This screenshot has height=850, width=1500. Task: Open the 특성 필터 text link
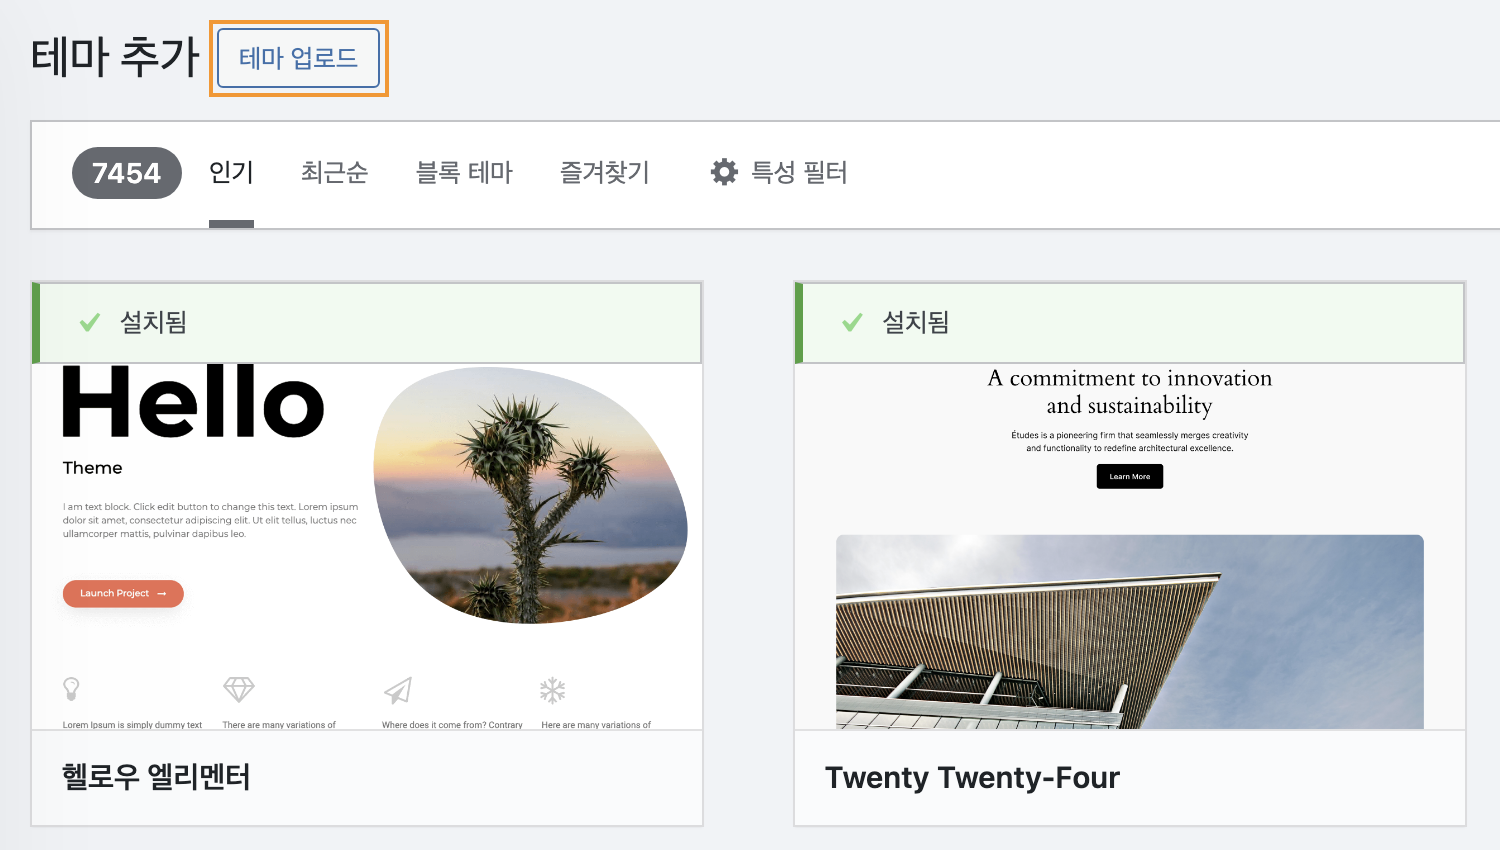click(x=799, y=172)
